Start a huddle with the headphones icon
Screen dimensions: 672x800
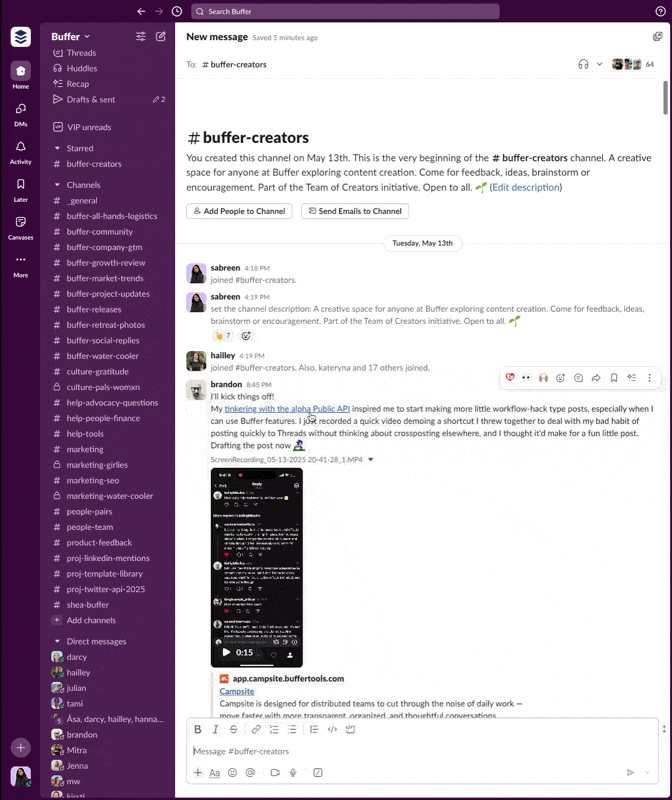point(583,64)
